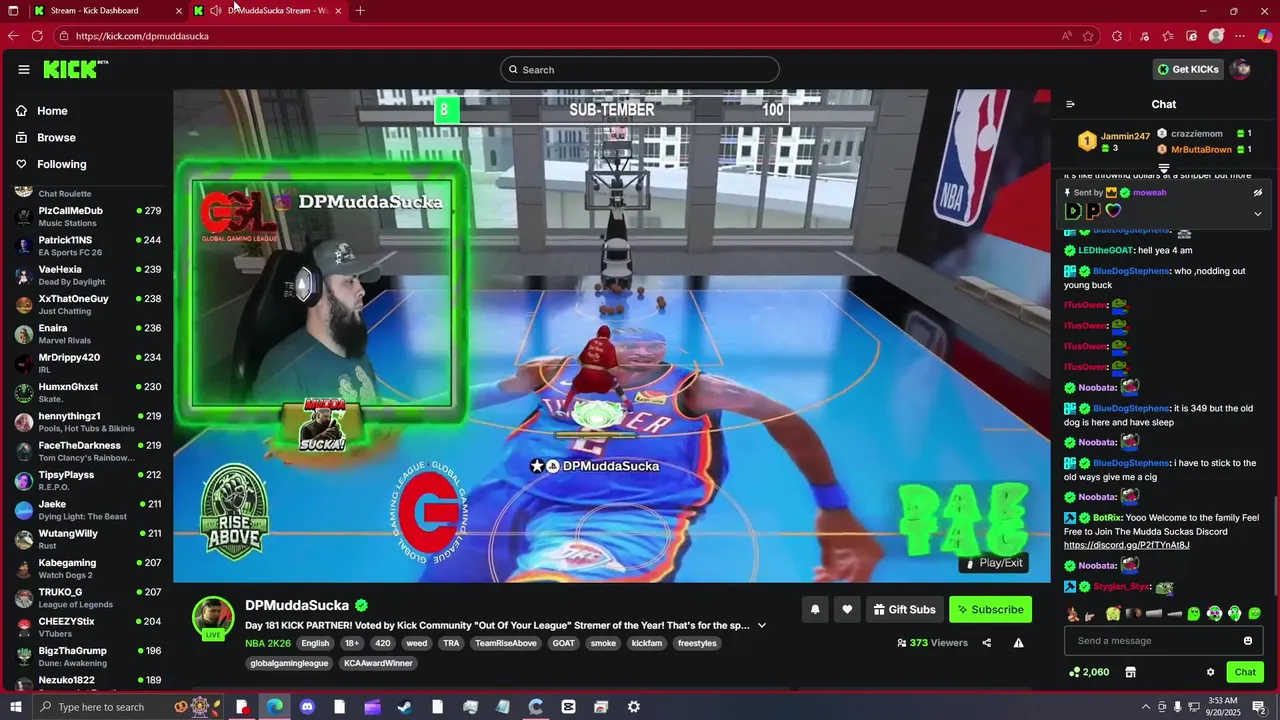The image size is (1280, 720).
Task: Open the Windows notification center
Action: (1260, 707)
